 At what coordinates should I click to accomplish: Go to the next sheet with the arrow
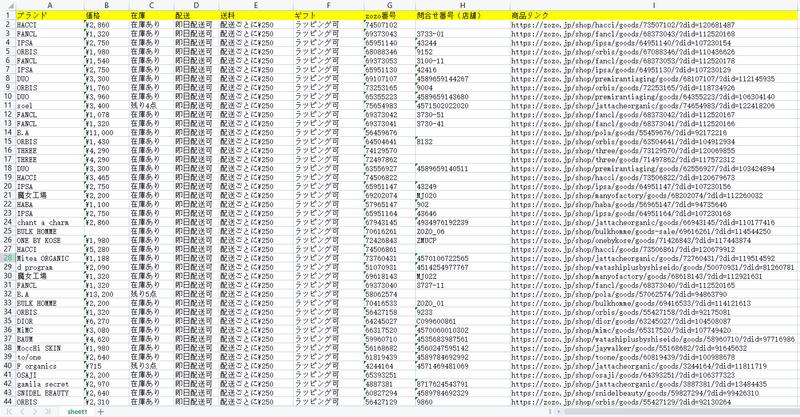pos(35,411)
